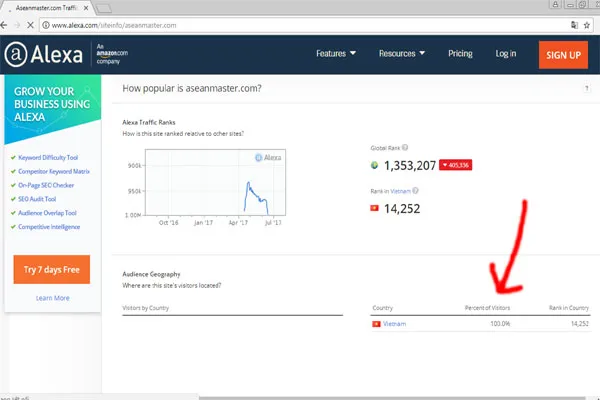Click the globe icon next to 1,353,207
The width and height of the screenshot is (600, 400).
(x=374, y=165)
